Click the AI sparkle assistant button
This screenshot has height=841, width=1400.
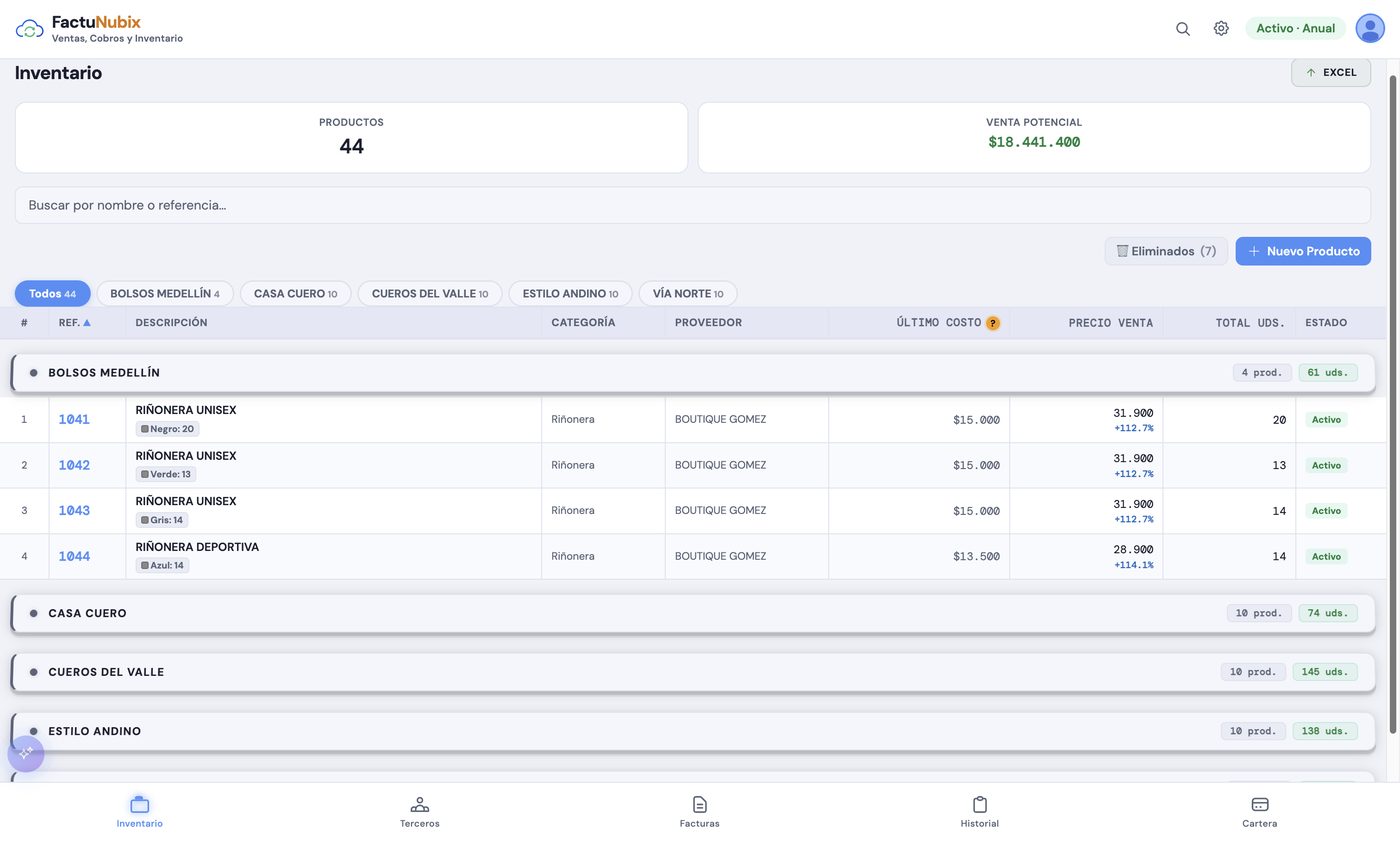coord(26,753)
